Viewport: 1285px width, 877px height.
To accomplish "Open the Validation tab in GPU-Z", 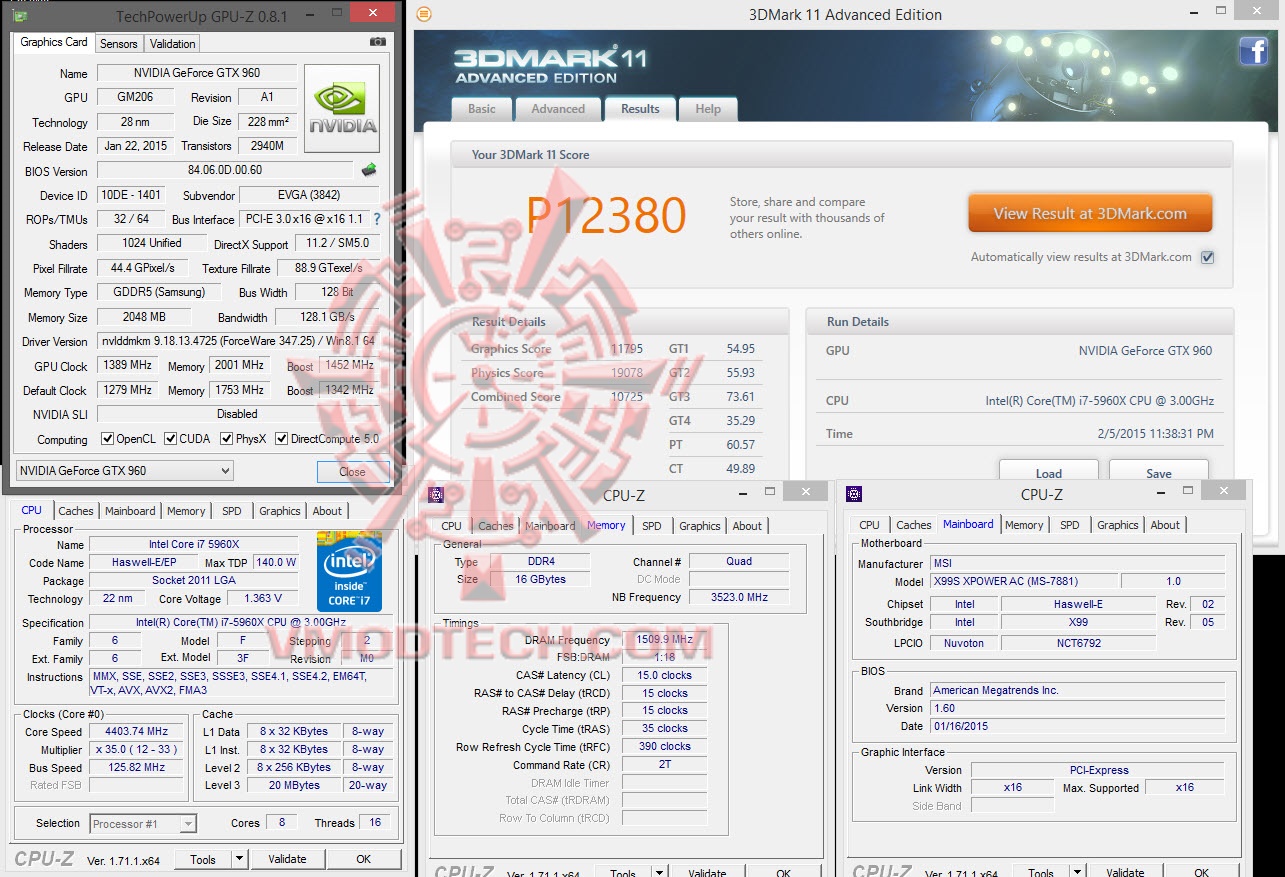I will tap(173, 43).
